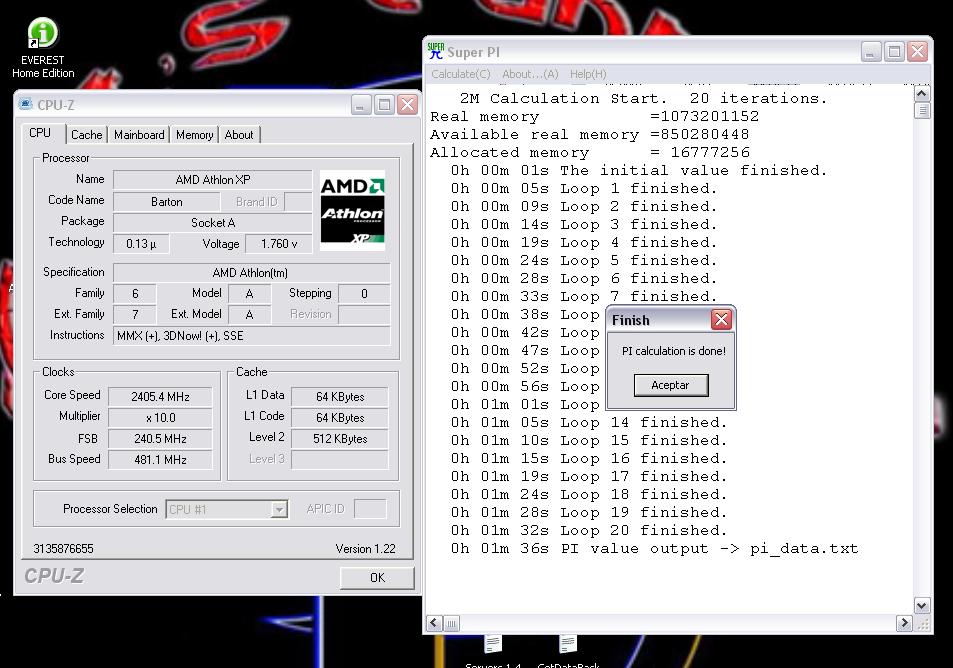Minimize the Super PI window

pos(871,51)
